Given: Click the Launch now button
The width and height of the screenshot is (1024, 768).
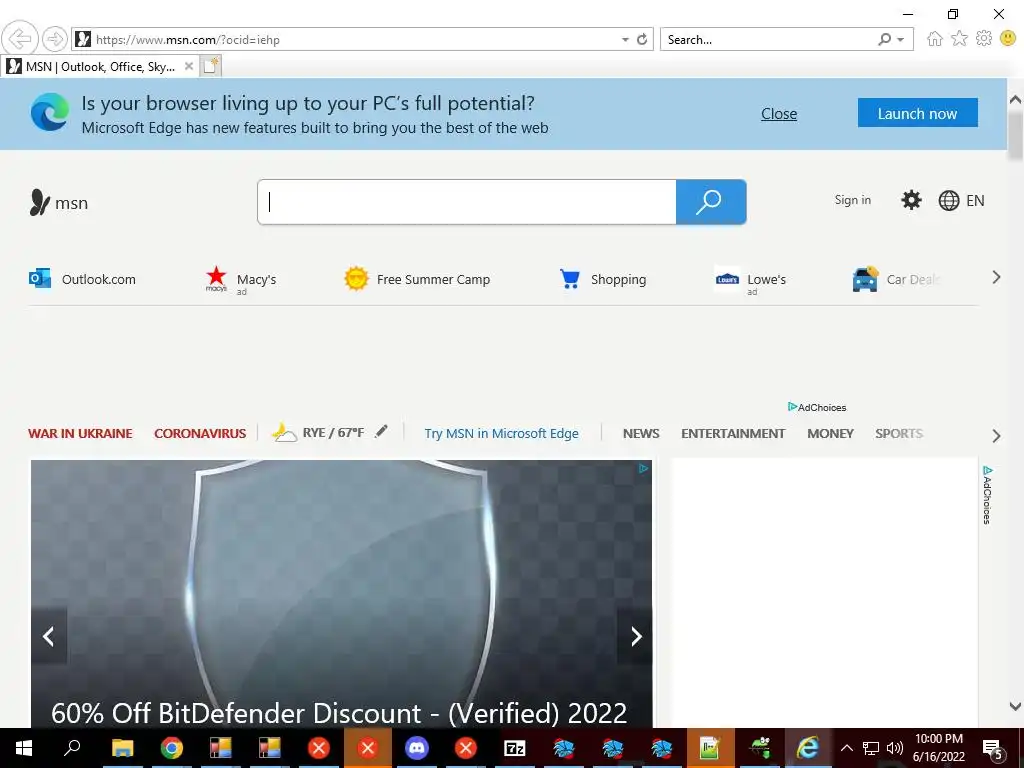Looking at the screenshot, I should [918, 113].
